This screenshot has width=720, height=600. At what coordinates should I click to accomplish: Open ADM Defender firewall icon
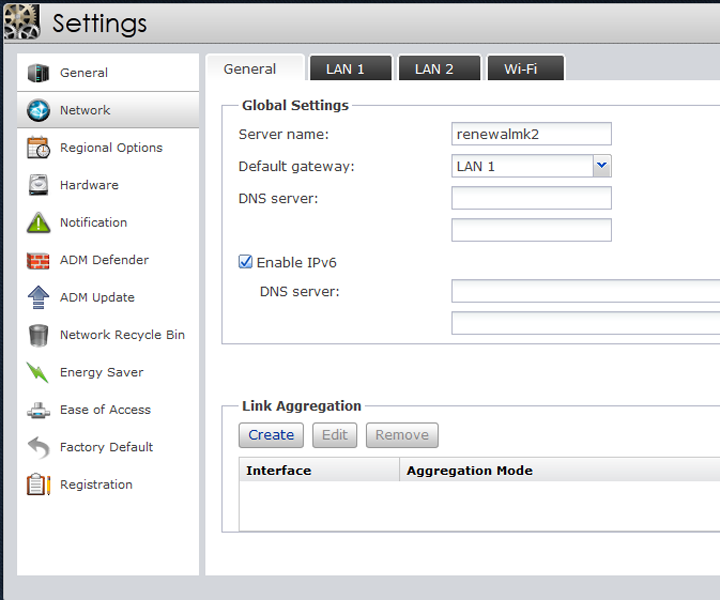[38, 260]
